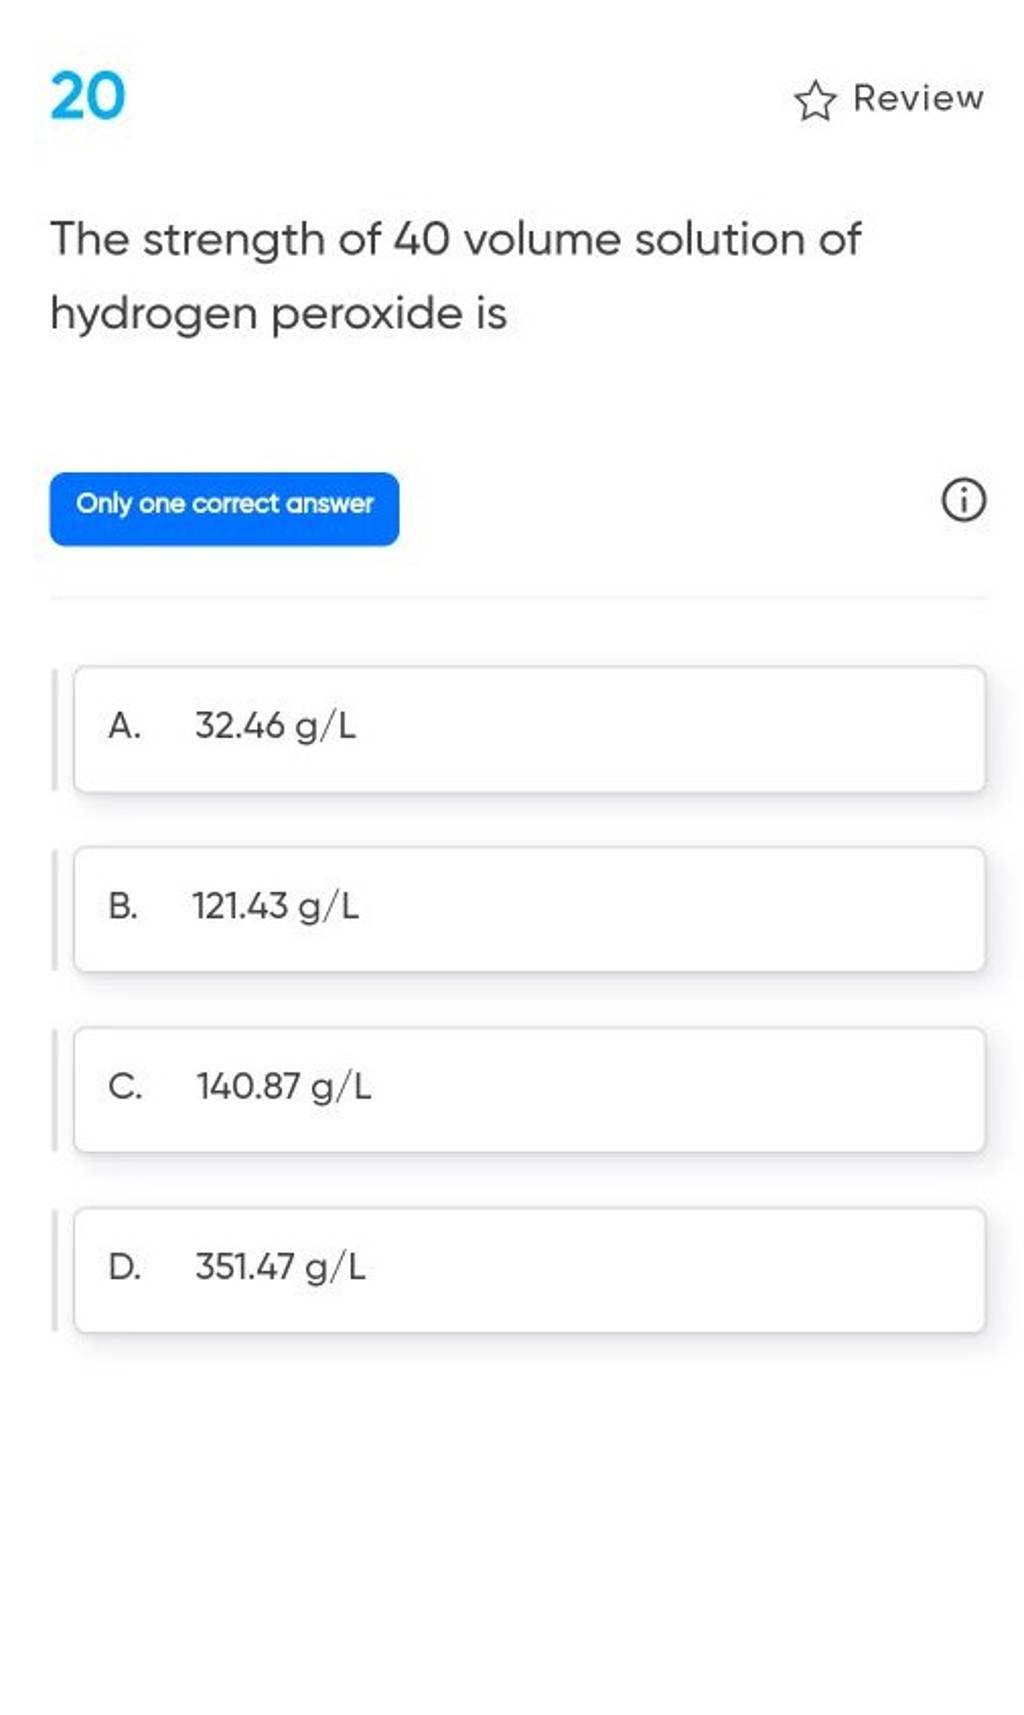Click the Review label to mark question
This screenshot has height=1715, width=1024.
915,97
